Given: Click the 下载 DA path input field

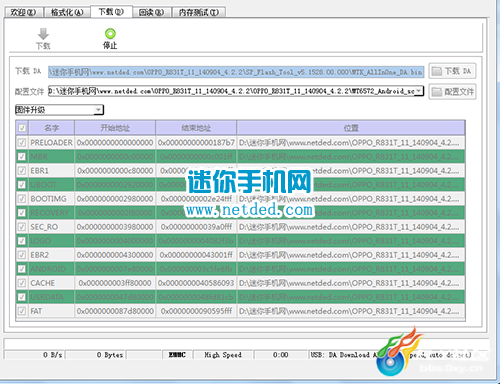Looking at the screenshot, I should 236,72.
